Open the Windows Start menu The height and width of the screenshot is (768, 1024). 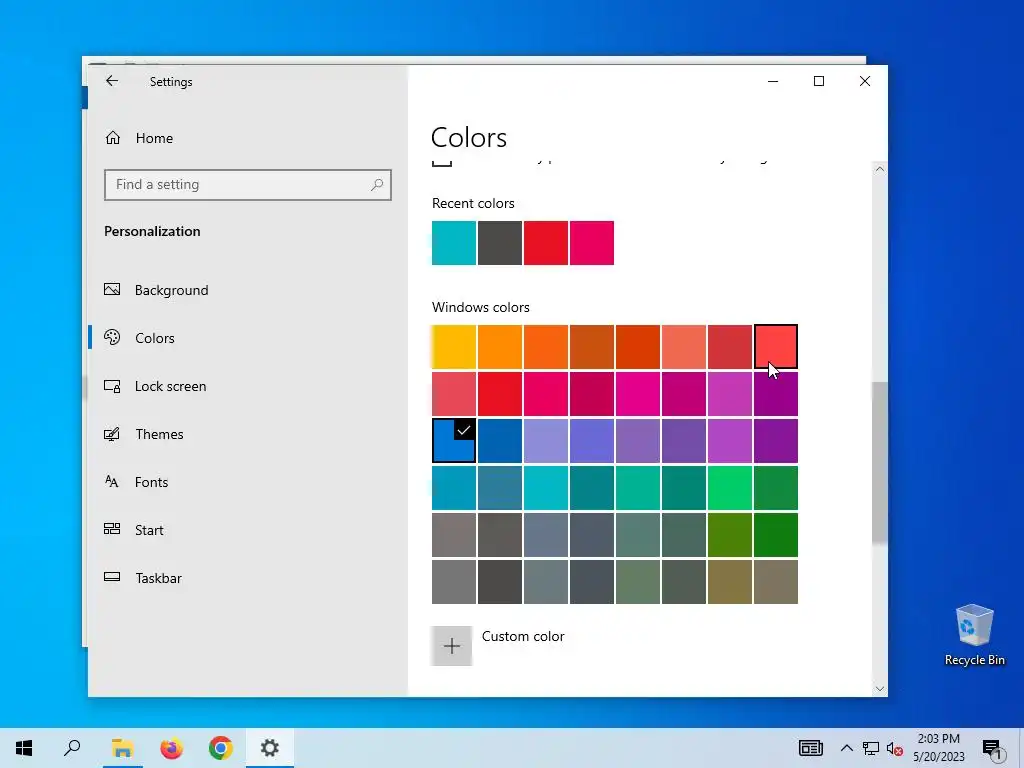point(24,748)
